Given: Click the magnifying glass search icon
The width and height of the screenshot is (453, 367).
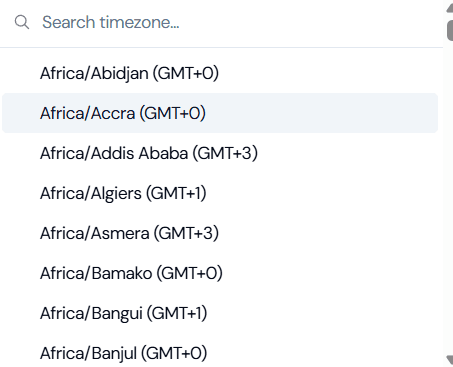Looking at the screenshot, I should 22,22.
